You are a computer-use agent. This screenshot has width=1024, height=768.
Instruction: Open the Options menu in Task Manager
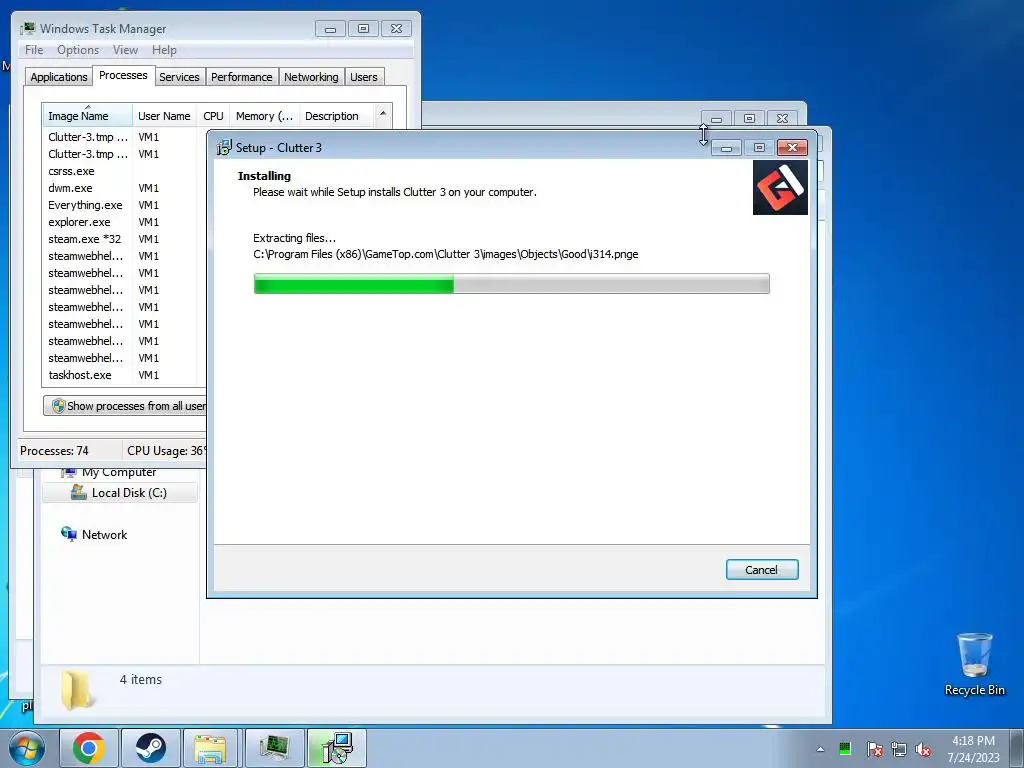(x=78, y=50)
